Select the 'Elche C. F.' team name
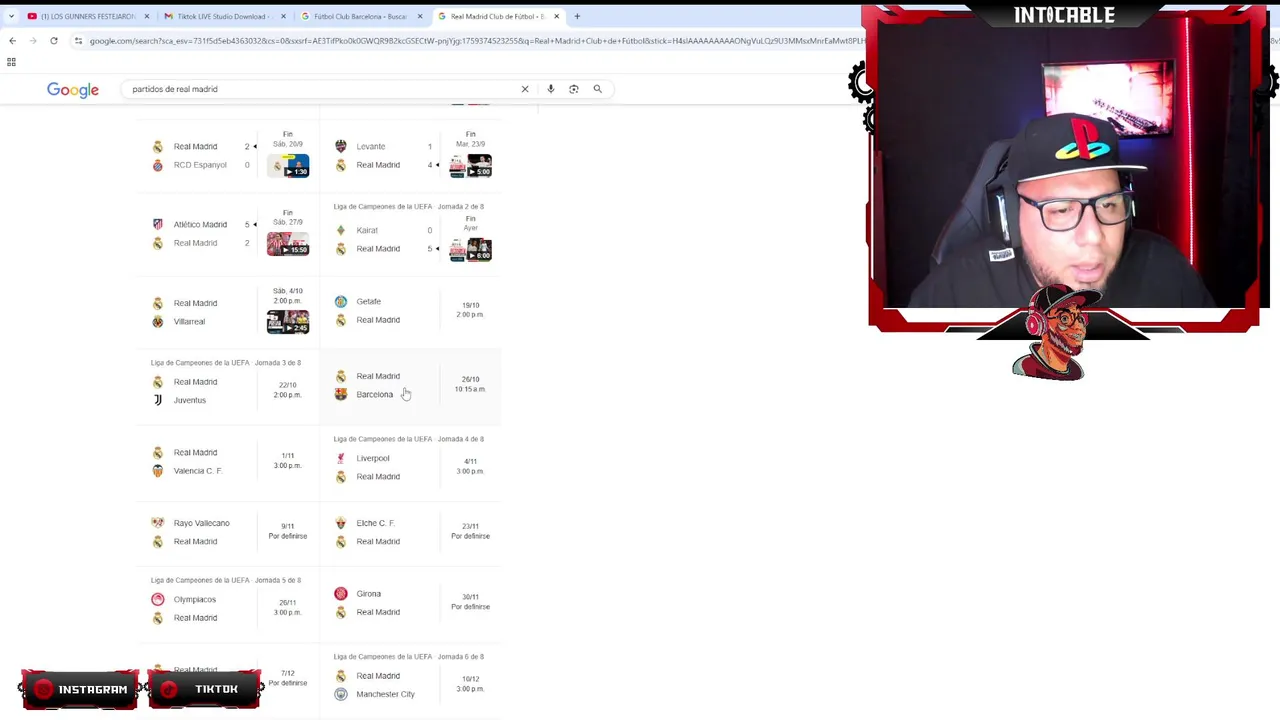The image size is (1280, 720). point(375,523)
